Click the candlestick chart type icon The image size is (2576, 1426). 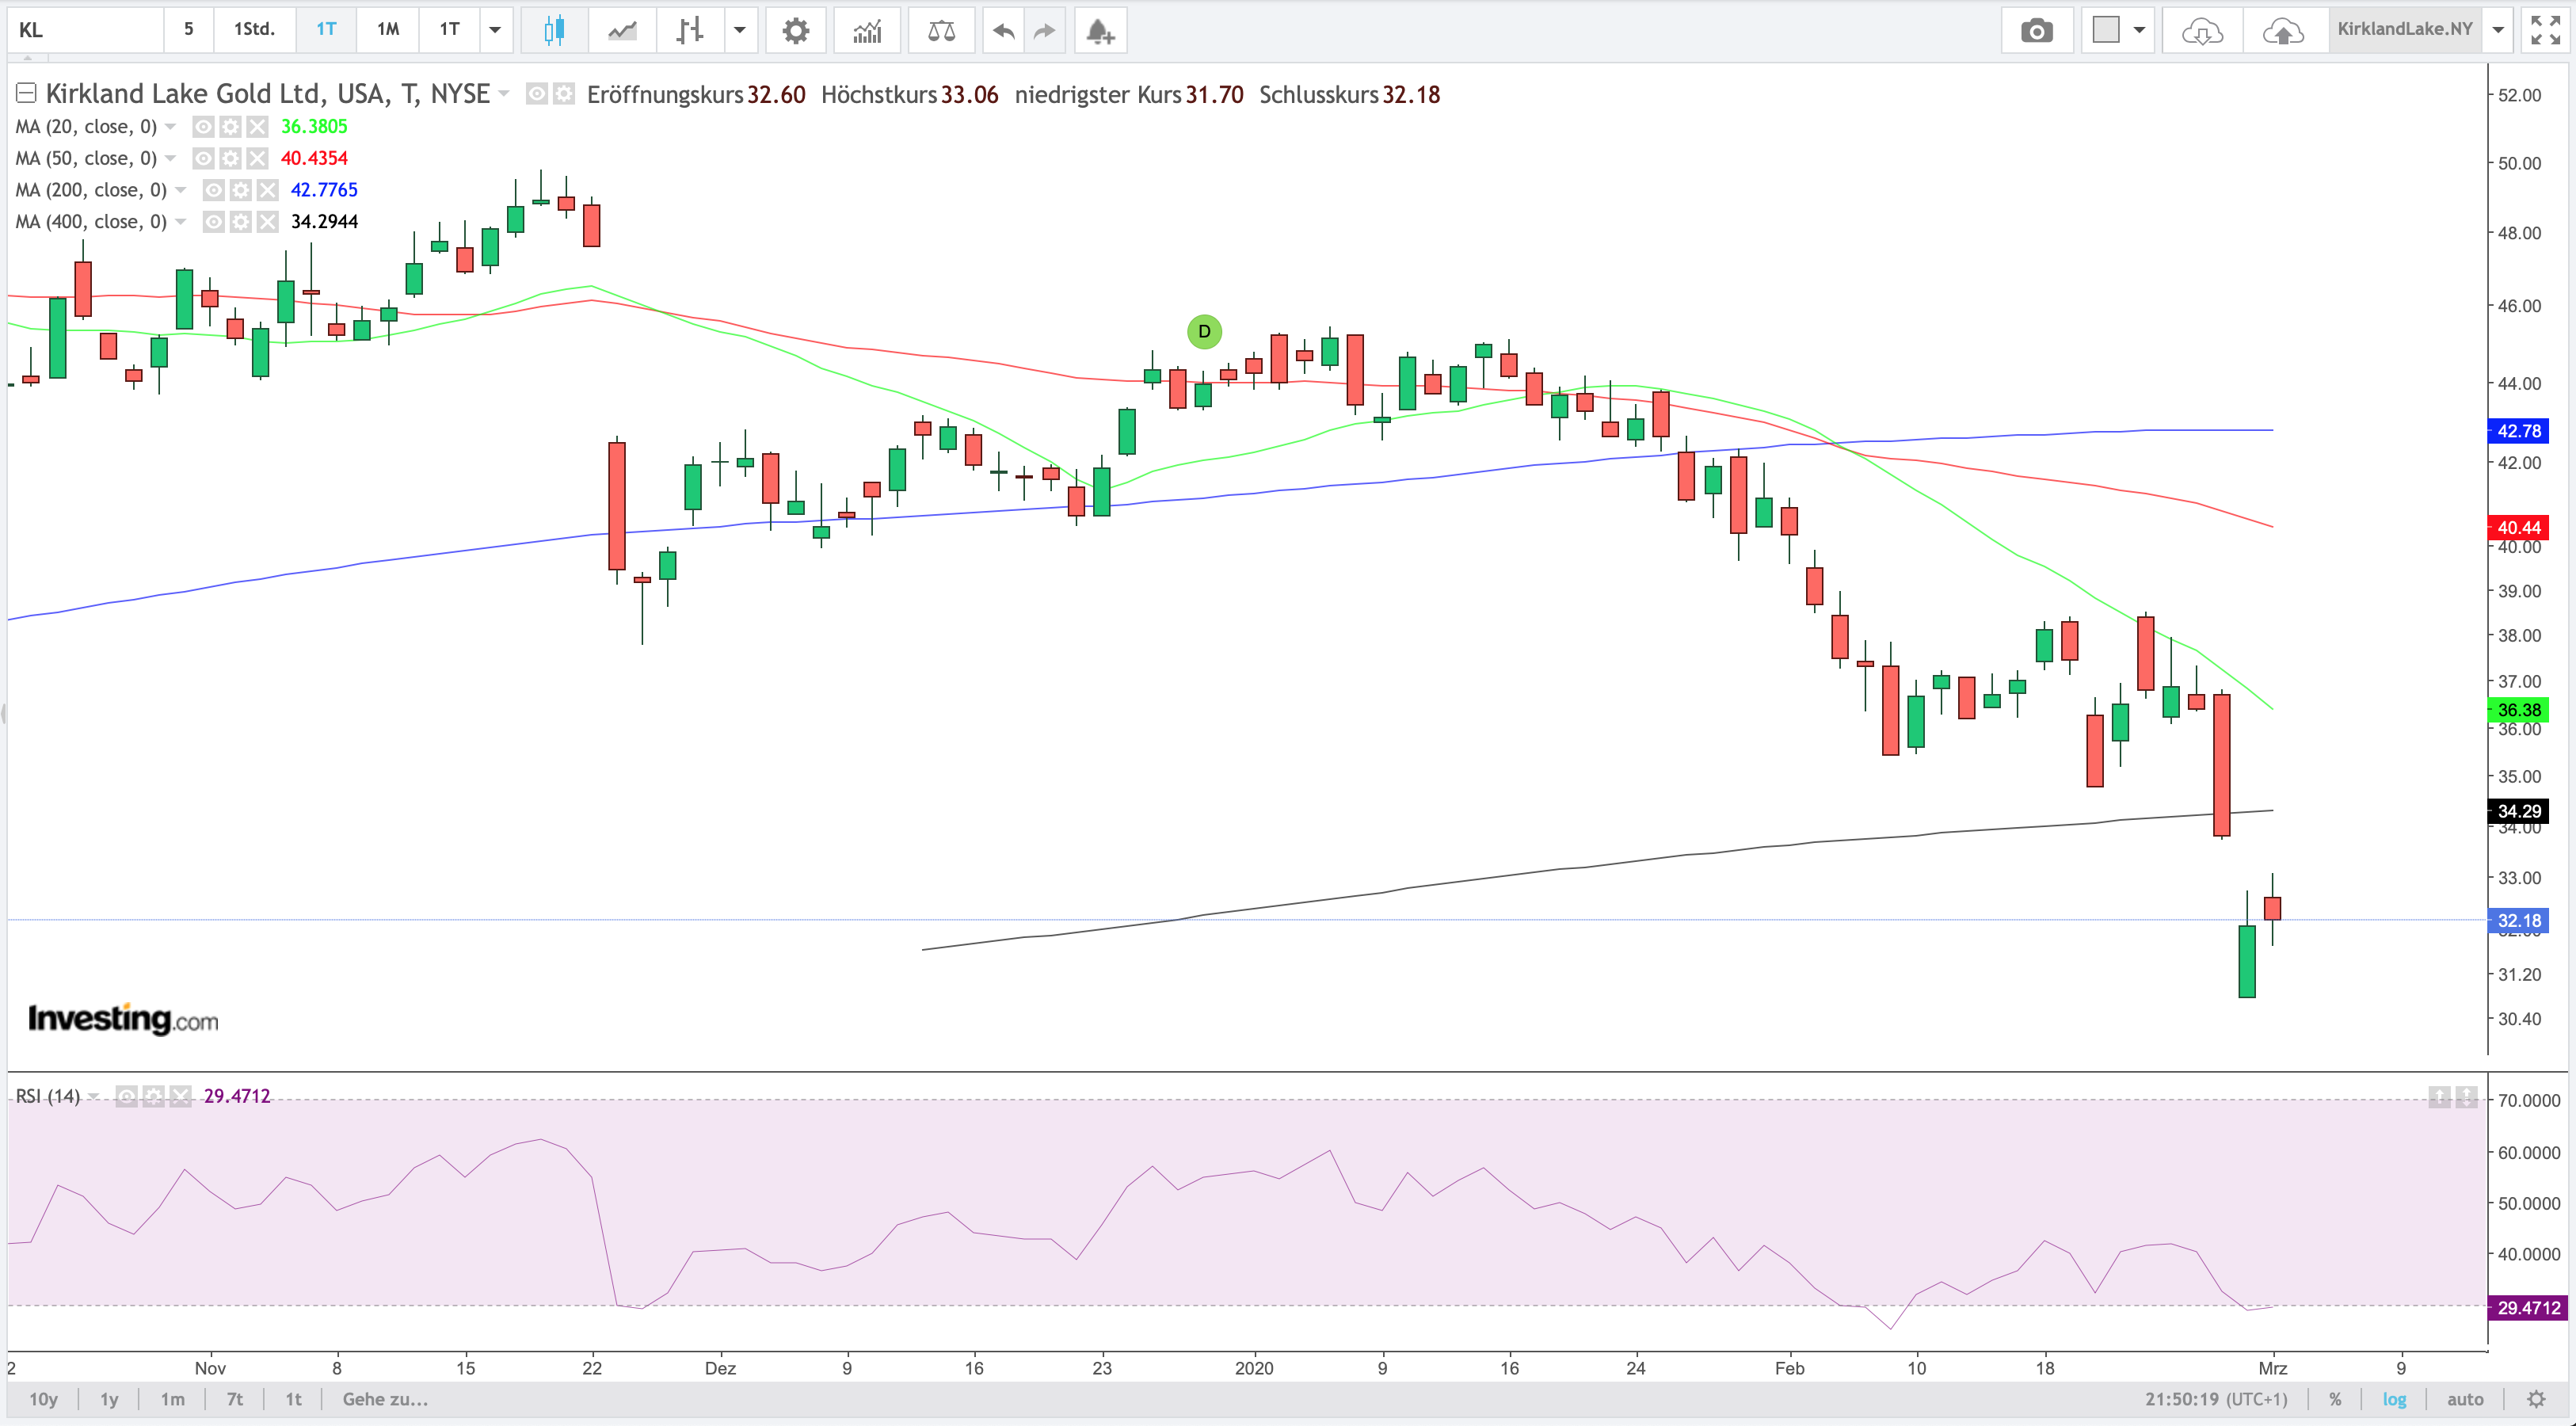tap(553, 30)
